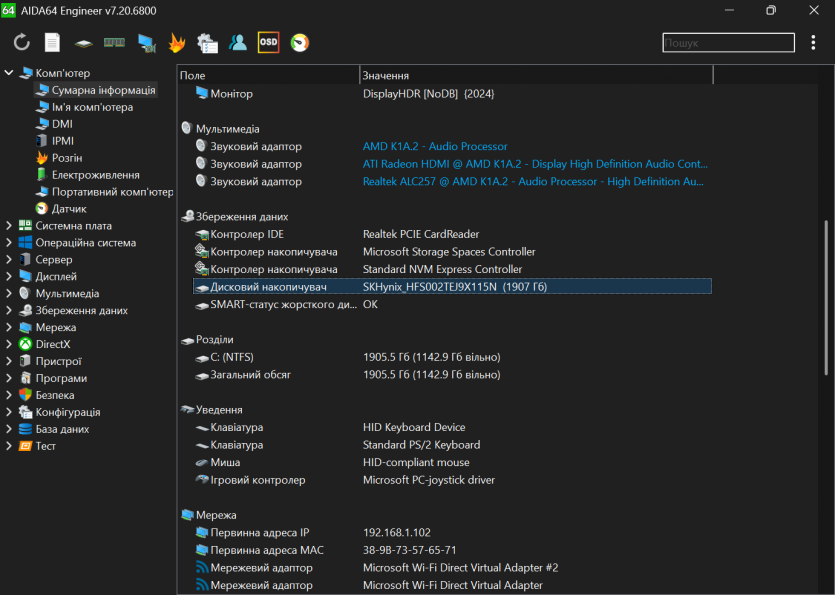Open the Report document icon

point(52,43)
